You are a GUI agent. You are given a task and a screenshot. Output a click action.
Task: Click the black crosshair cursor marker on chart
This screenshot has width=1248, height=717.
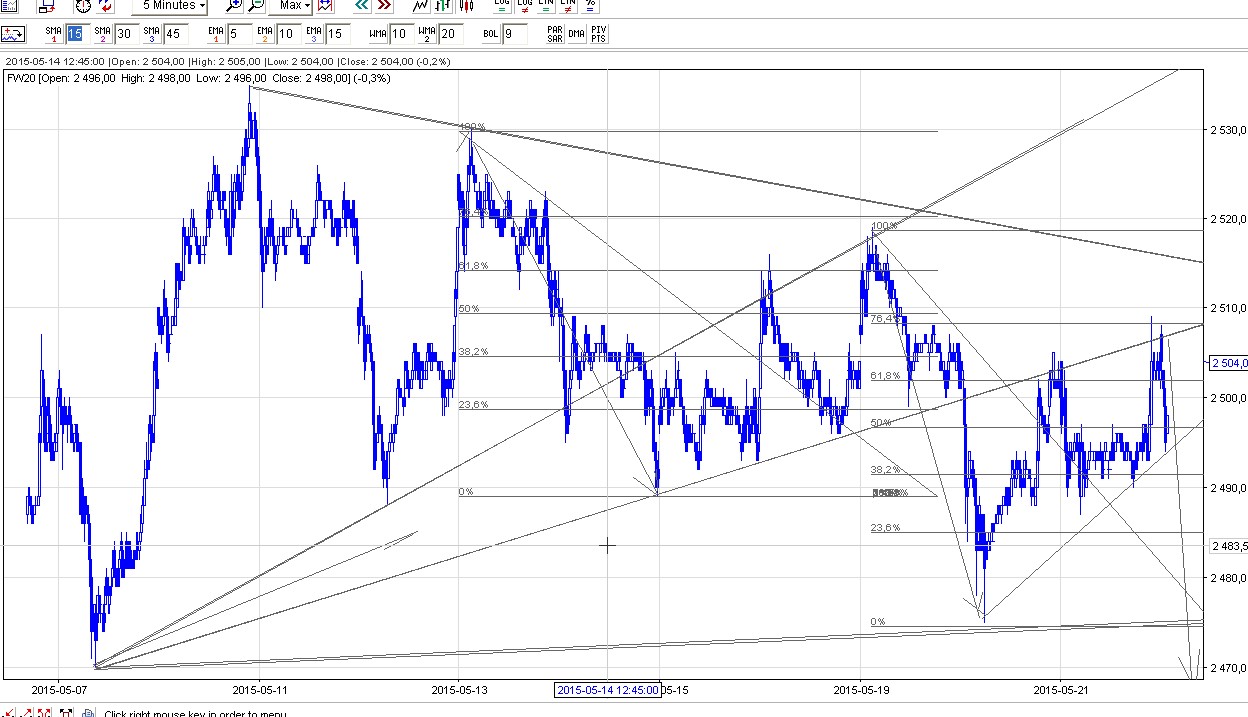pyautogui.click(x=607, y=545)
